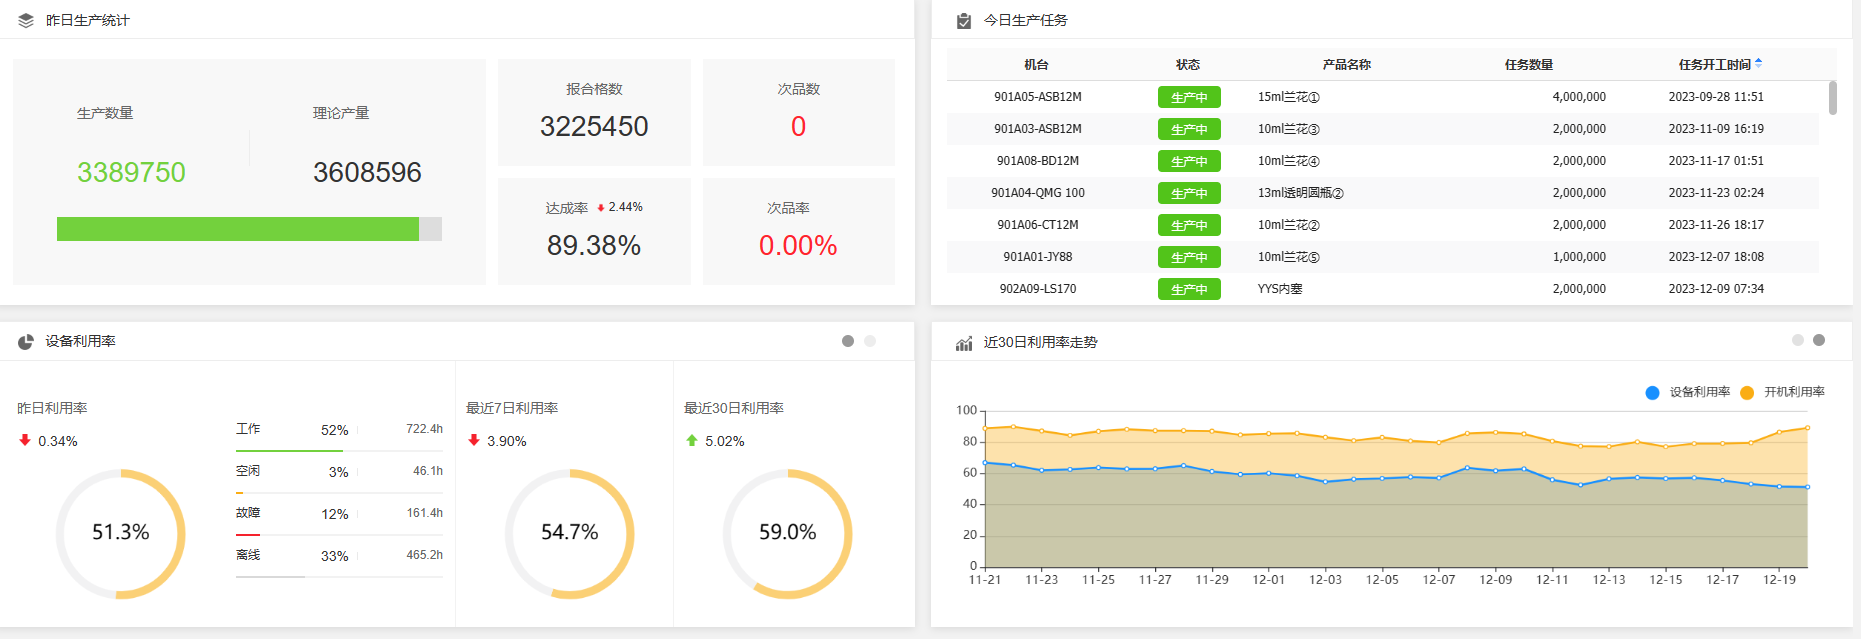1861x639 pixels.
Task: Sort table by the 任务开工时间 sort arrow
Action: pos(1758,63)
